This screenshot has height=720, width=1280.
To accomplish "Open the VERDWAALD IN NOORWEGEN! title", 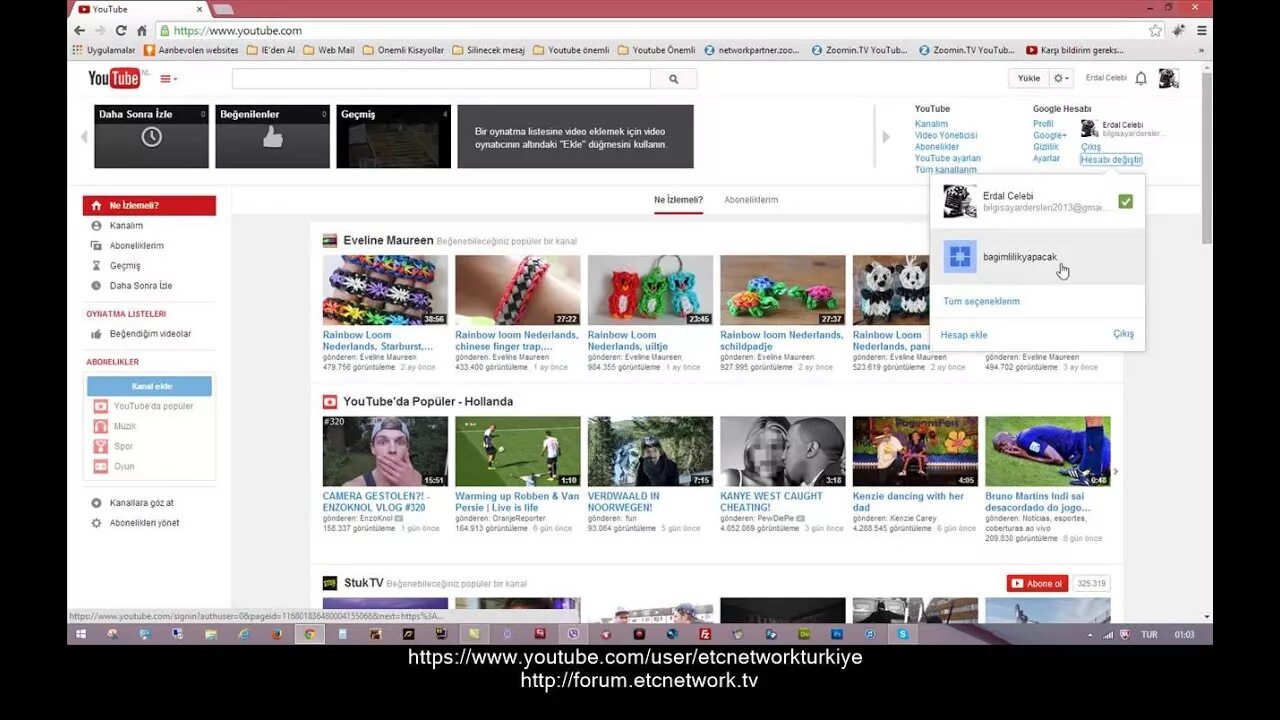I will tap(624, 501).
